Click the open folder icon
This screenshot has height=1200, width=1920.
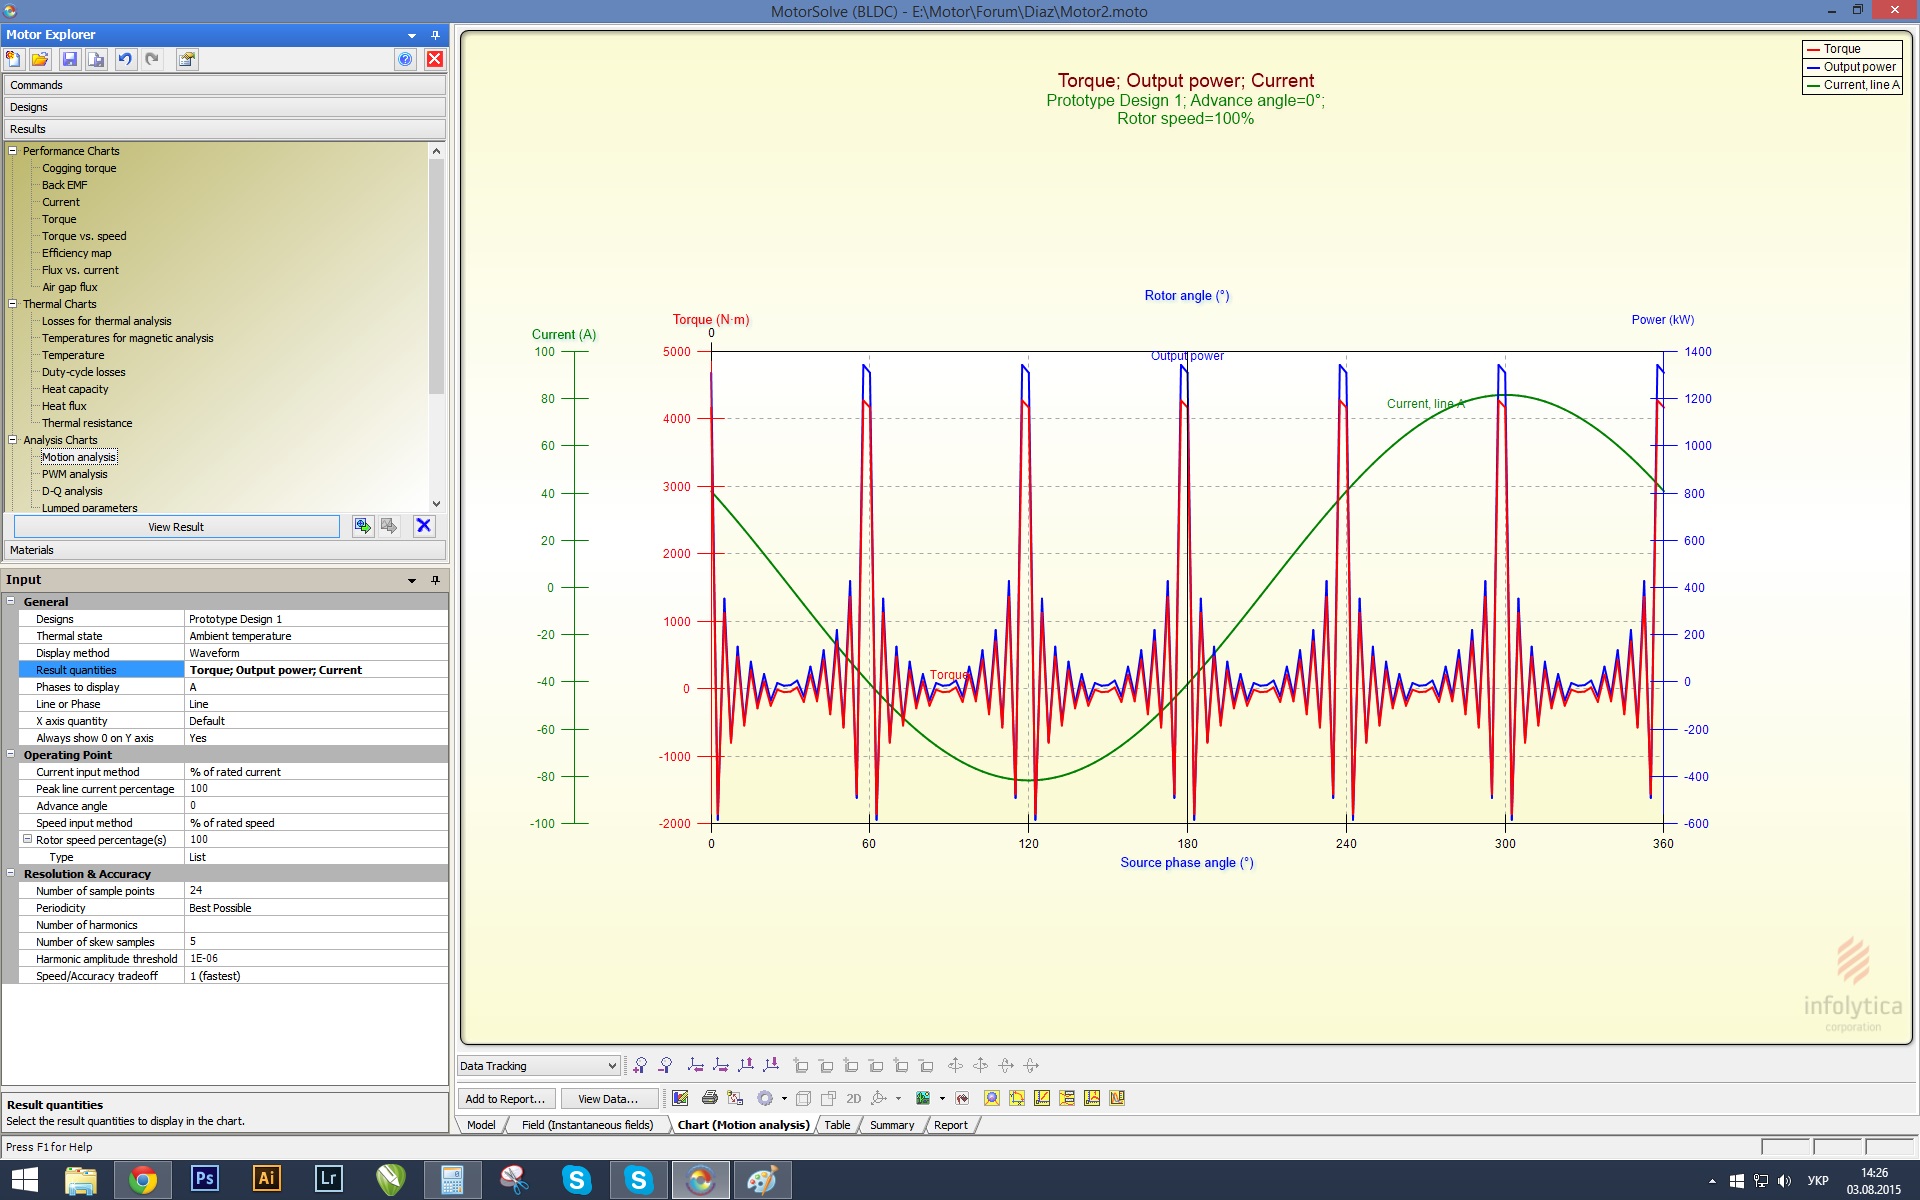[x=40, y=59]
